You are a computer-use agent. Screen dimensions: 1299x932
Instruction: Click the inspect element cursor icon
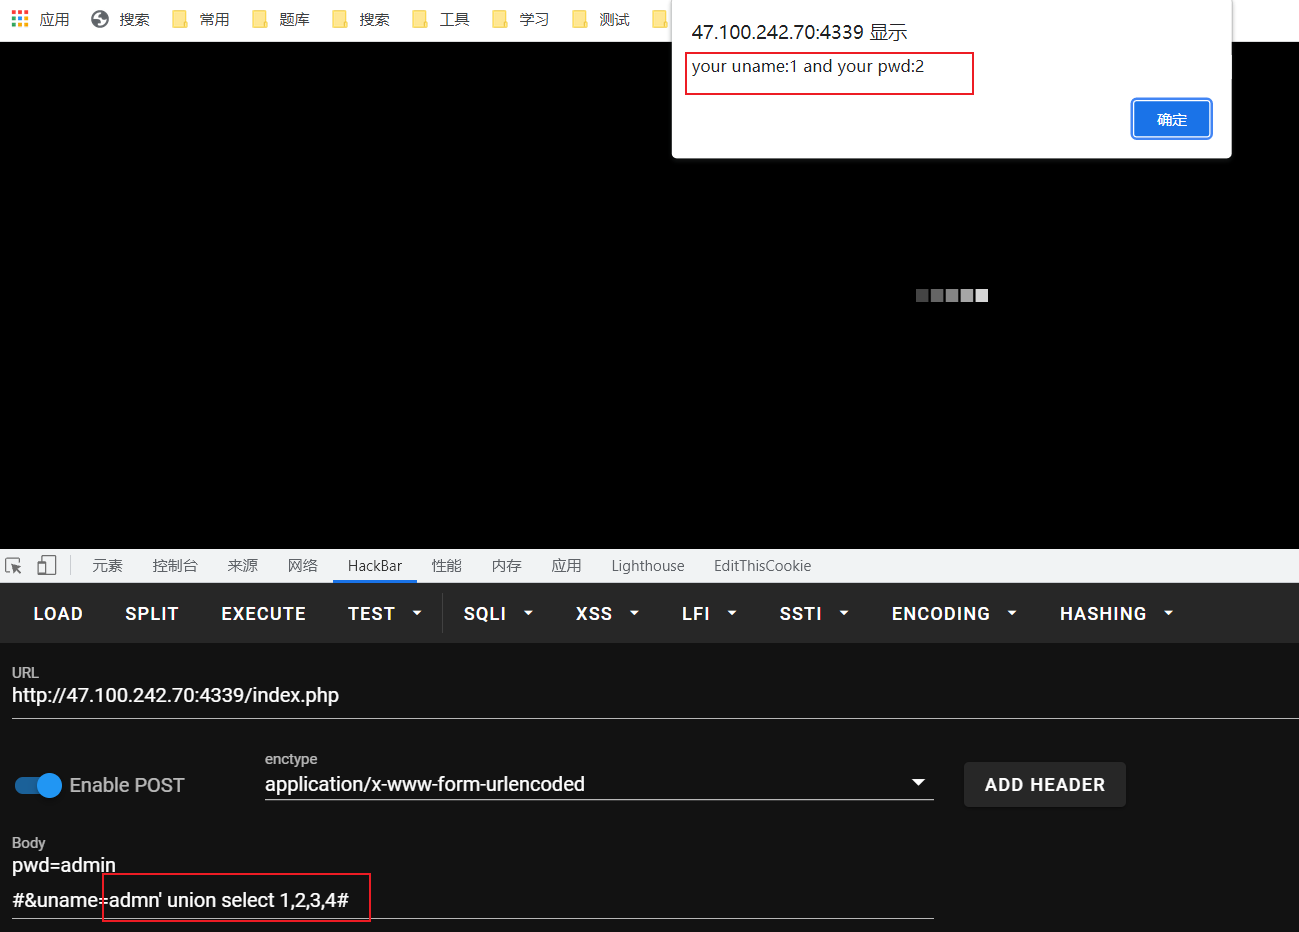coord(13,566)
